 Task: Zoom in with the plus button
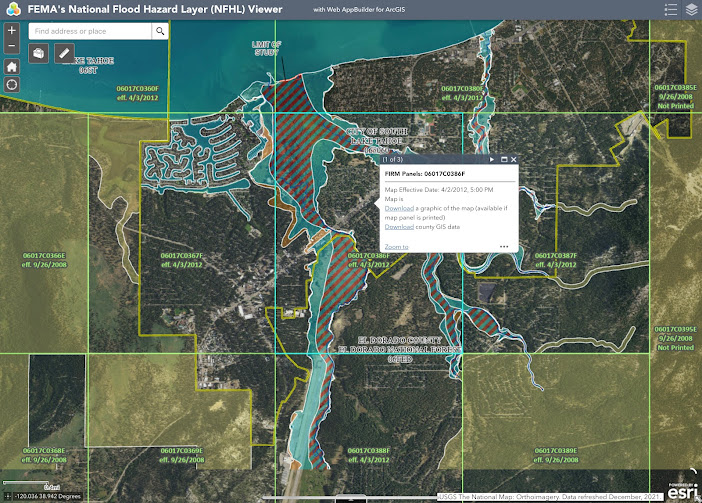click(x=12, y=30)
